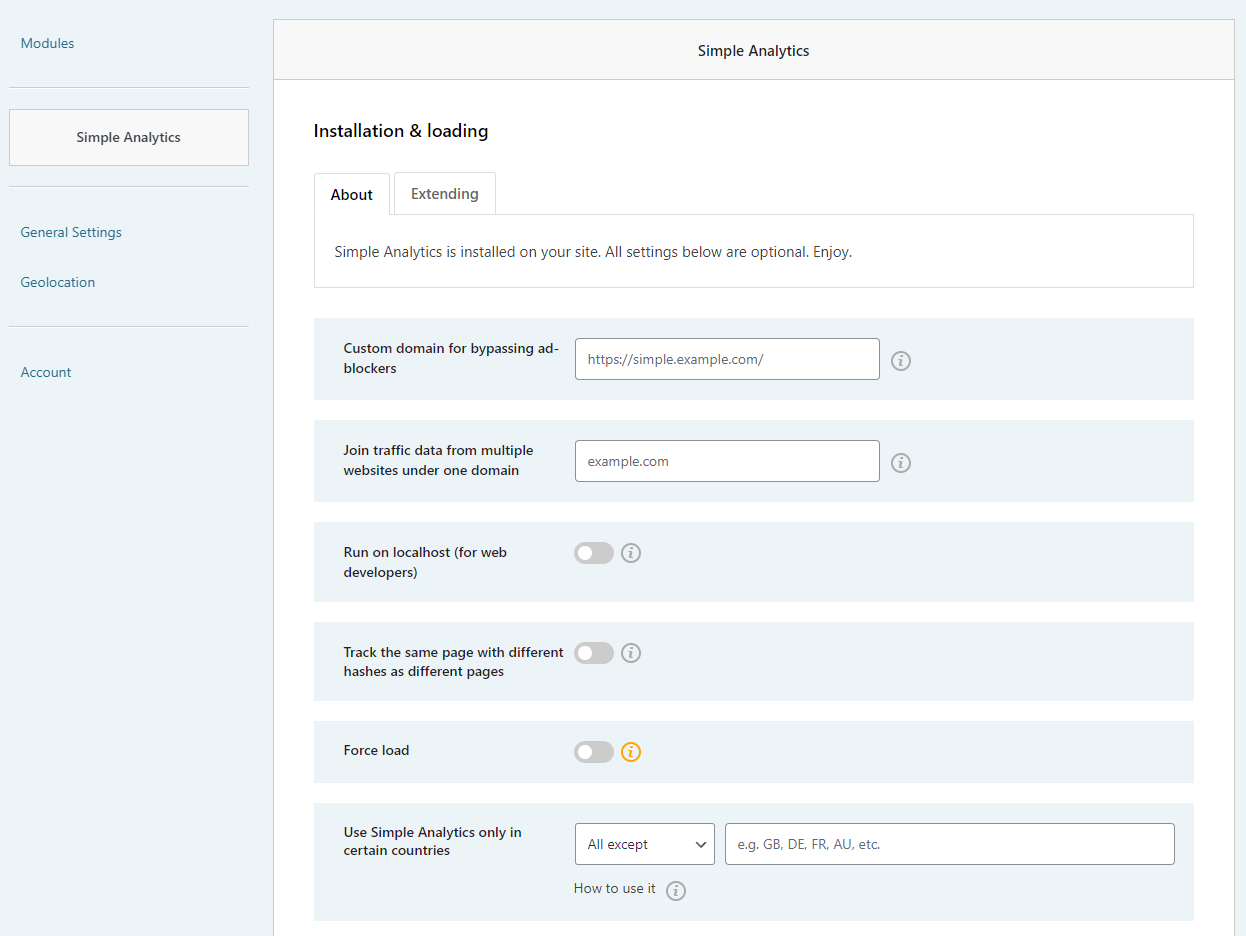The image size is (1246, 936).
Task: Turn on the Force load switch
Action: pyautogui.click(x=594, y=752)
